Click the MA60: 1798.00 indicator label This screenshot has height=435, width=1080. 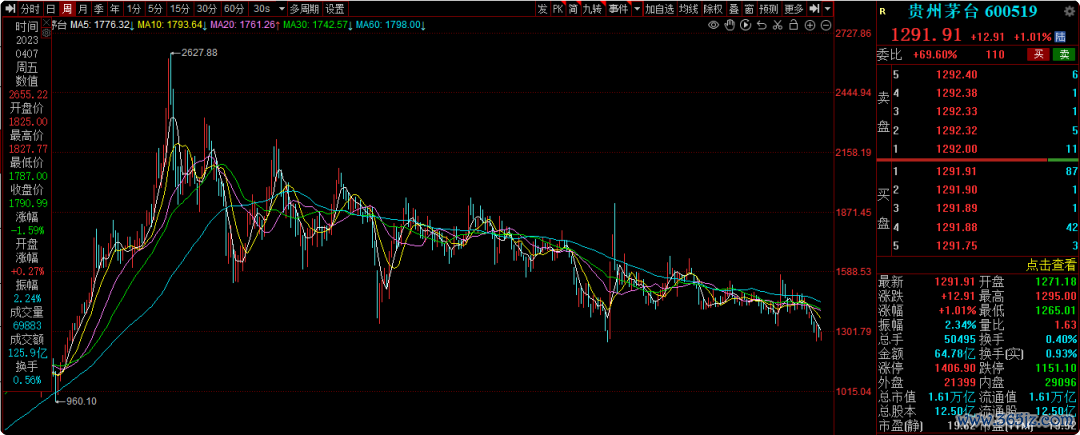tap(388, 25)
